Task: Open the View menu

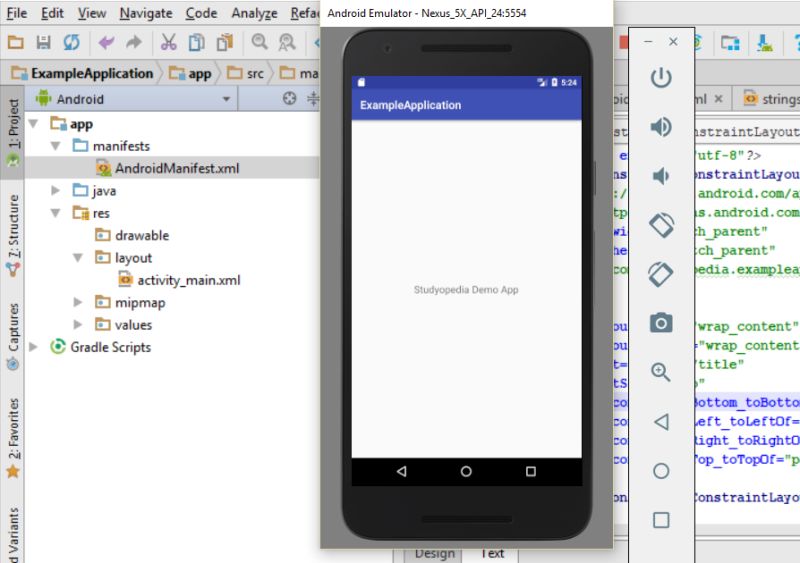Action: click(x=92, y=13)
